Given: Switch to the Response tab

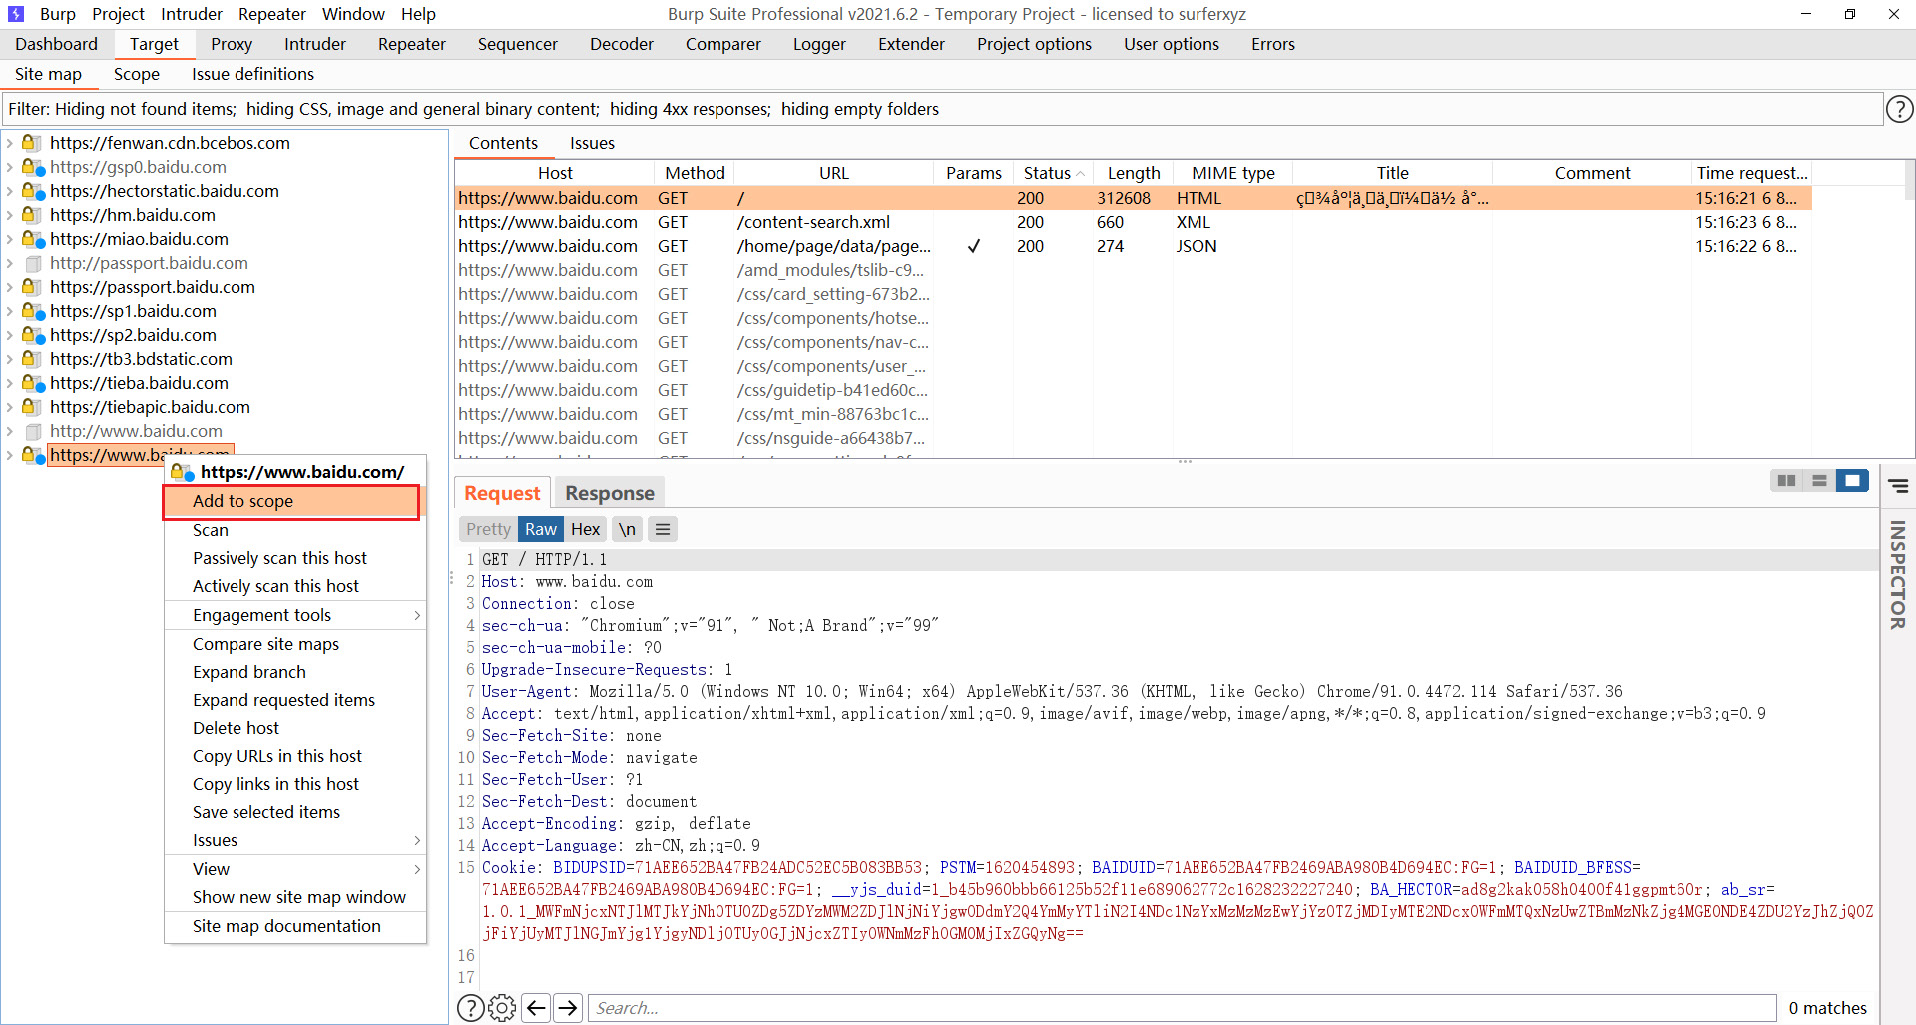Looking at the screenshot, I should point(609,493).
